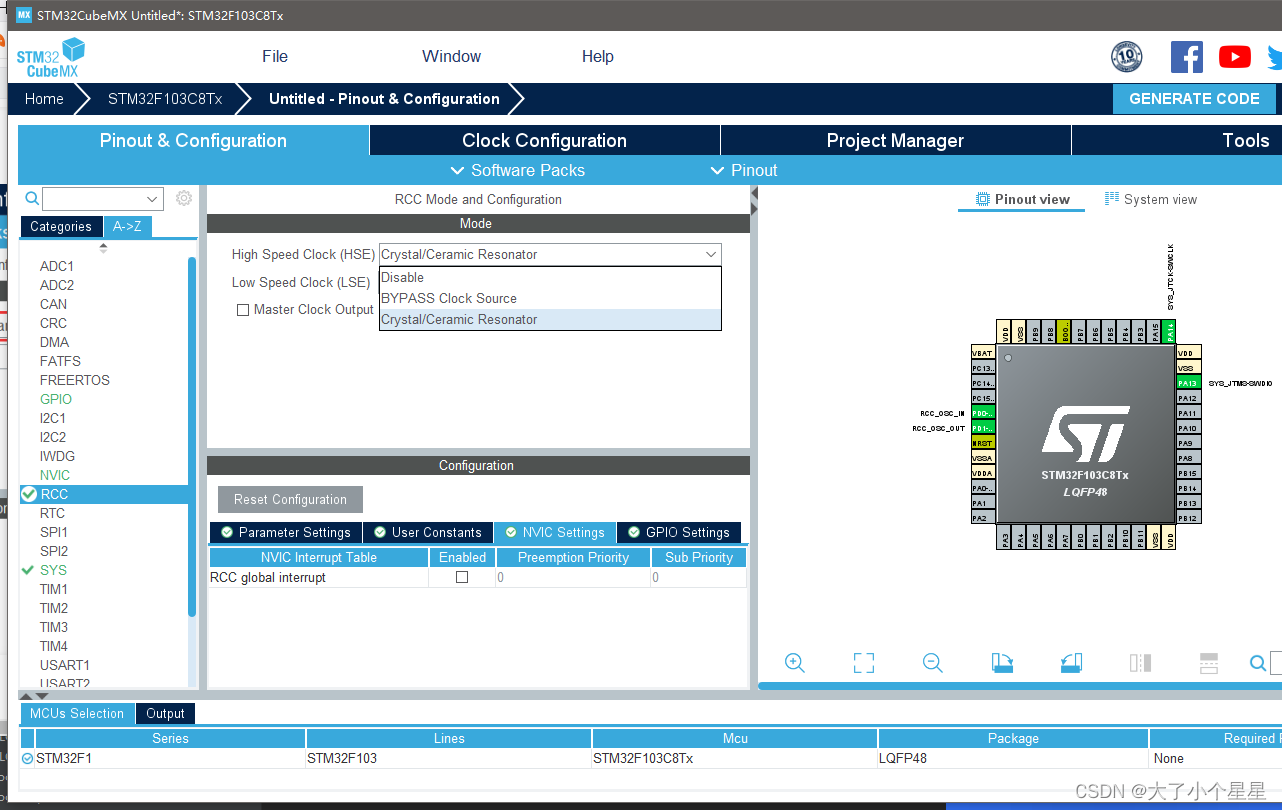This screenshot has width=1282, height=810.
Task: Select the green PA14 pin
Action: coord(1170,331)
